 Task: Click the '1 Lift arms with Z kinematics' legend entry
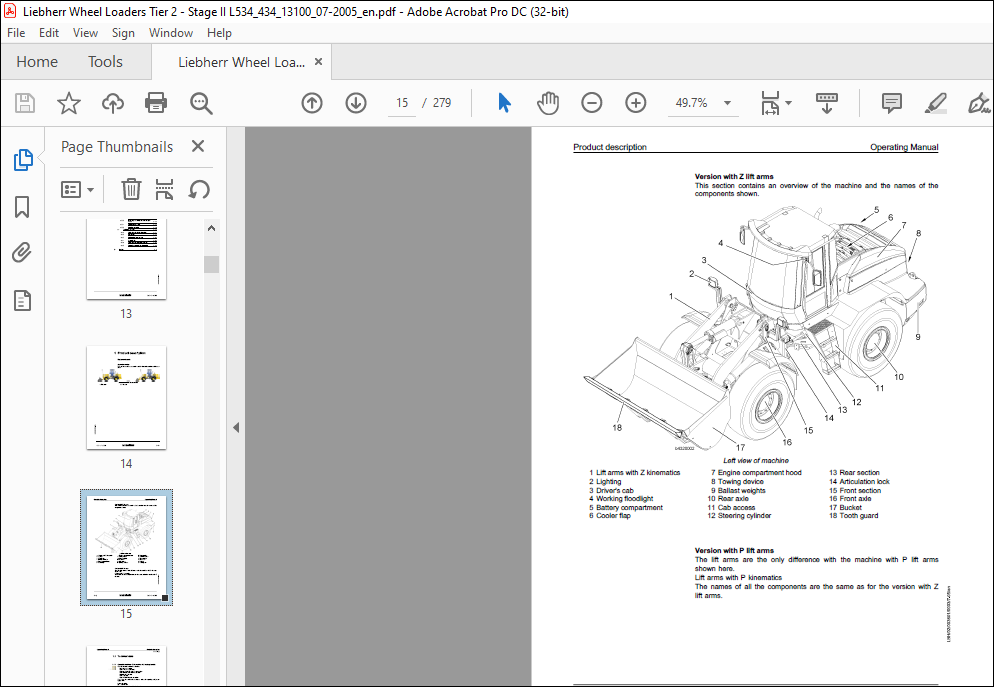pos(635,473)
